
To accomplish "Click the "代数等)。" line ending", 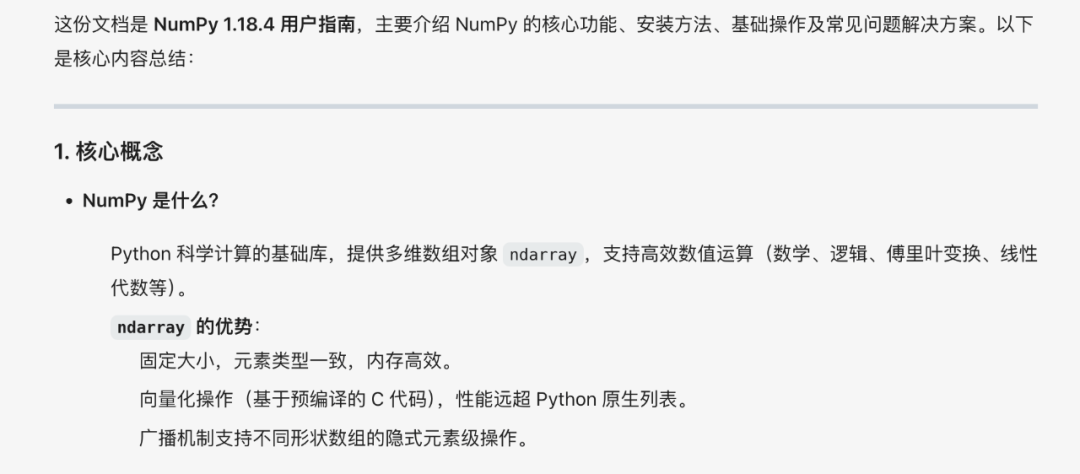I will (x=149, y=288).
